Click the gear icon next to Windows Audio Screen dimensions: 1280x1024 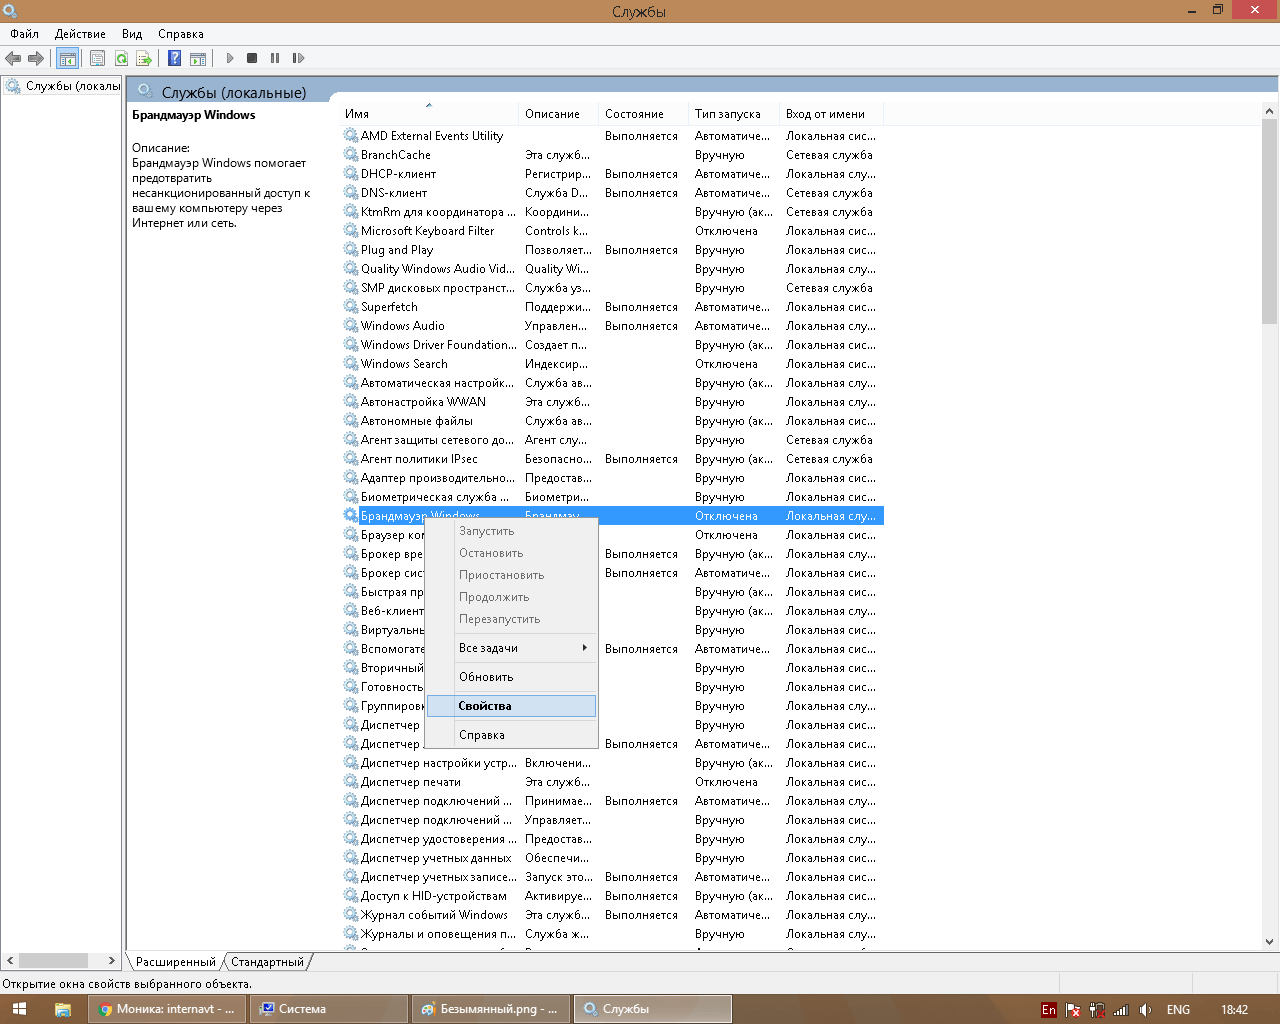351,325
